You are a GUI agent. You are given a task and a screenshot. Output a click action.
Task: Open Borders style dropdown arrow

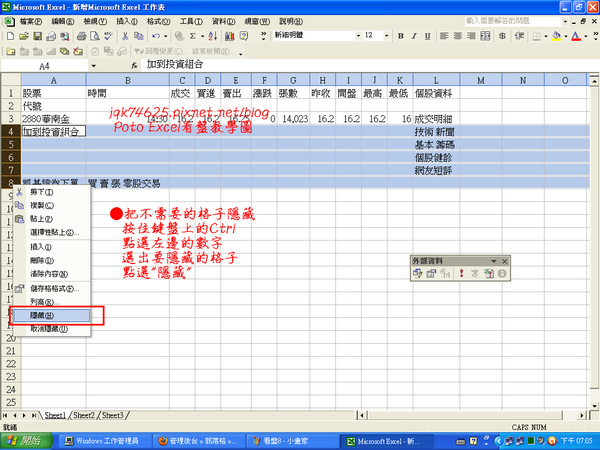pos(546,36)
